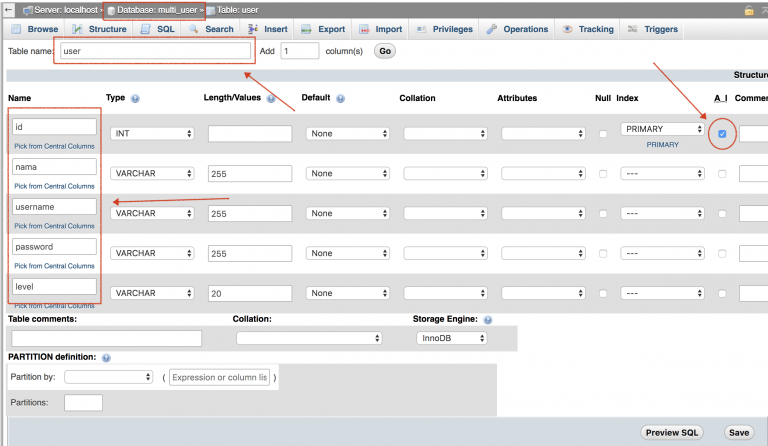The width and height of the screenshot is (768, 446).
Task: Check the Null checkbox for id column
Action: [x=603, y=134]
